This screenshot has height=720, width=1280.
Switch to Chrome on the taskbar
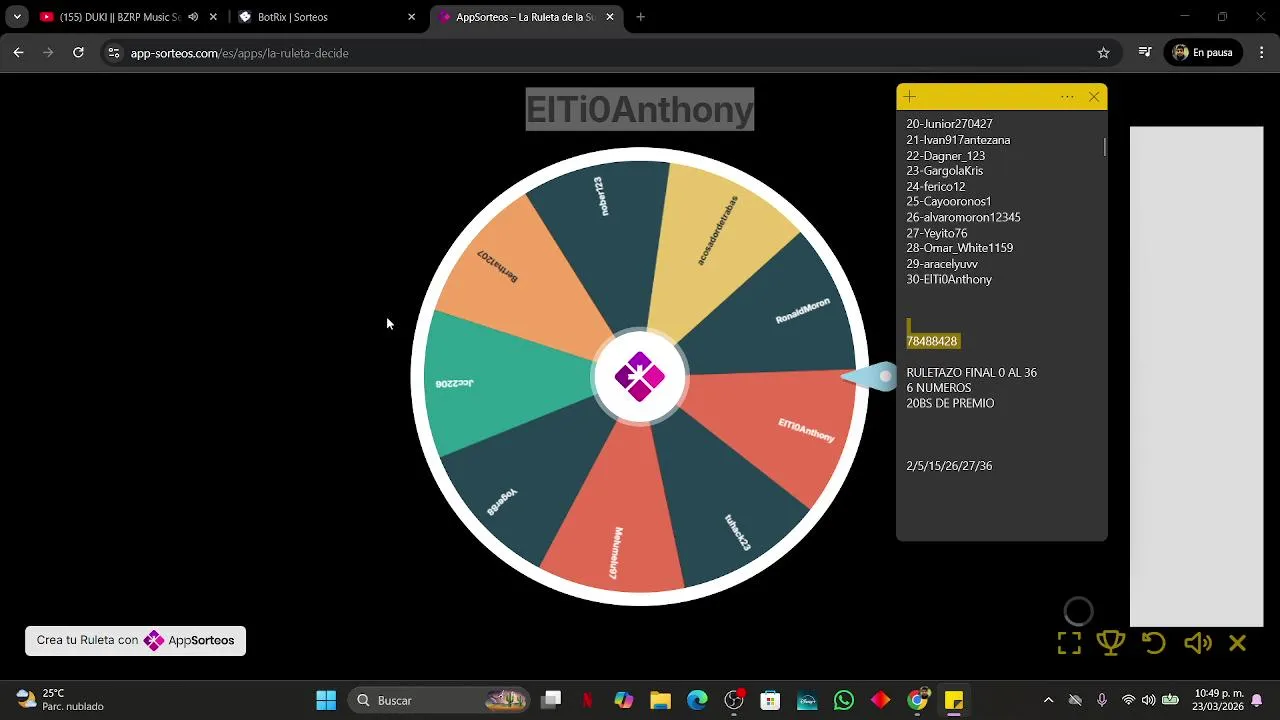[x=917, y=700]
